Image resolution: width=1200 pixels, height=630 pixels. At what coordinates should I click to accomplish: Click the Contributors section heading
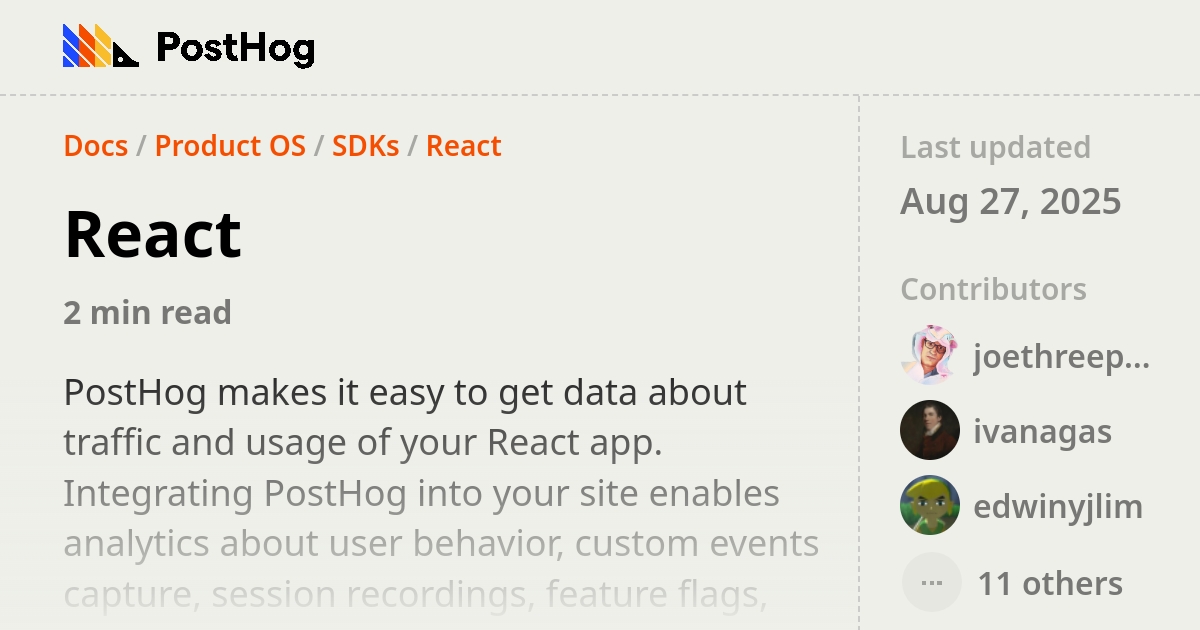[993, 289]
